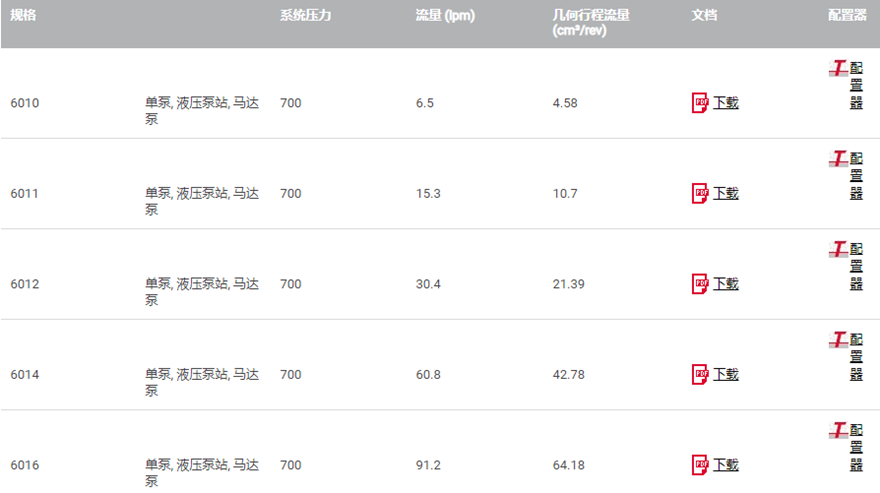Click the 下载 link in row 6014
Screen dimensions: 880x493
click(726, 374)
